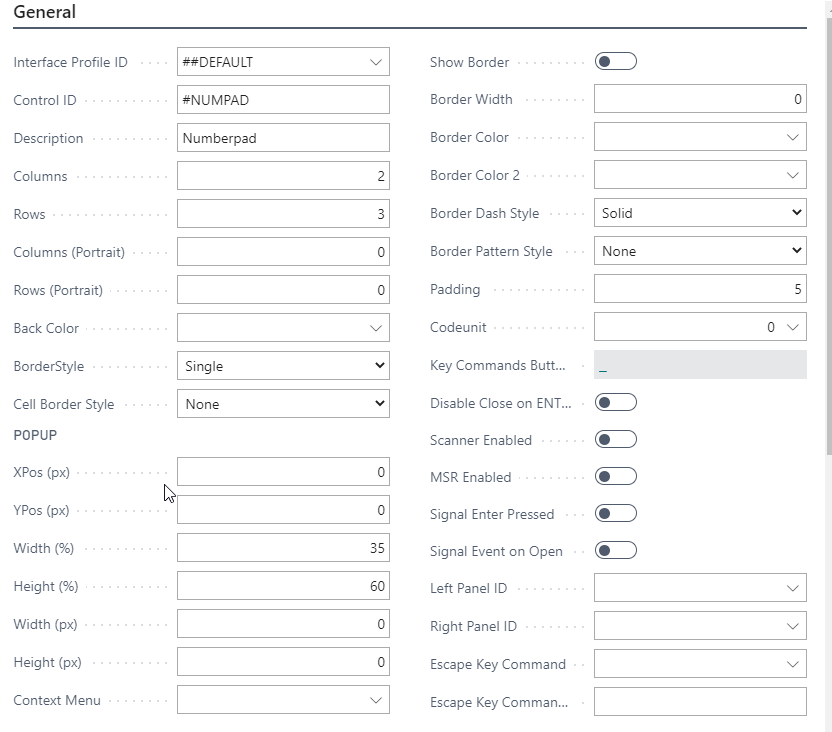Enable Signal Event on Open

click(615, 551)
